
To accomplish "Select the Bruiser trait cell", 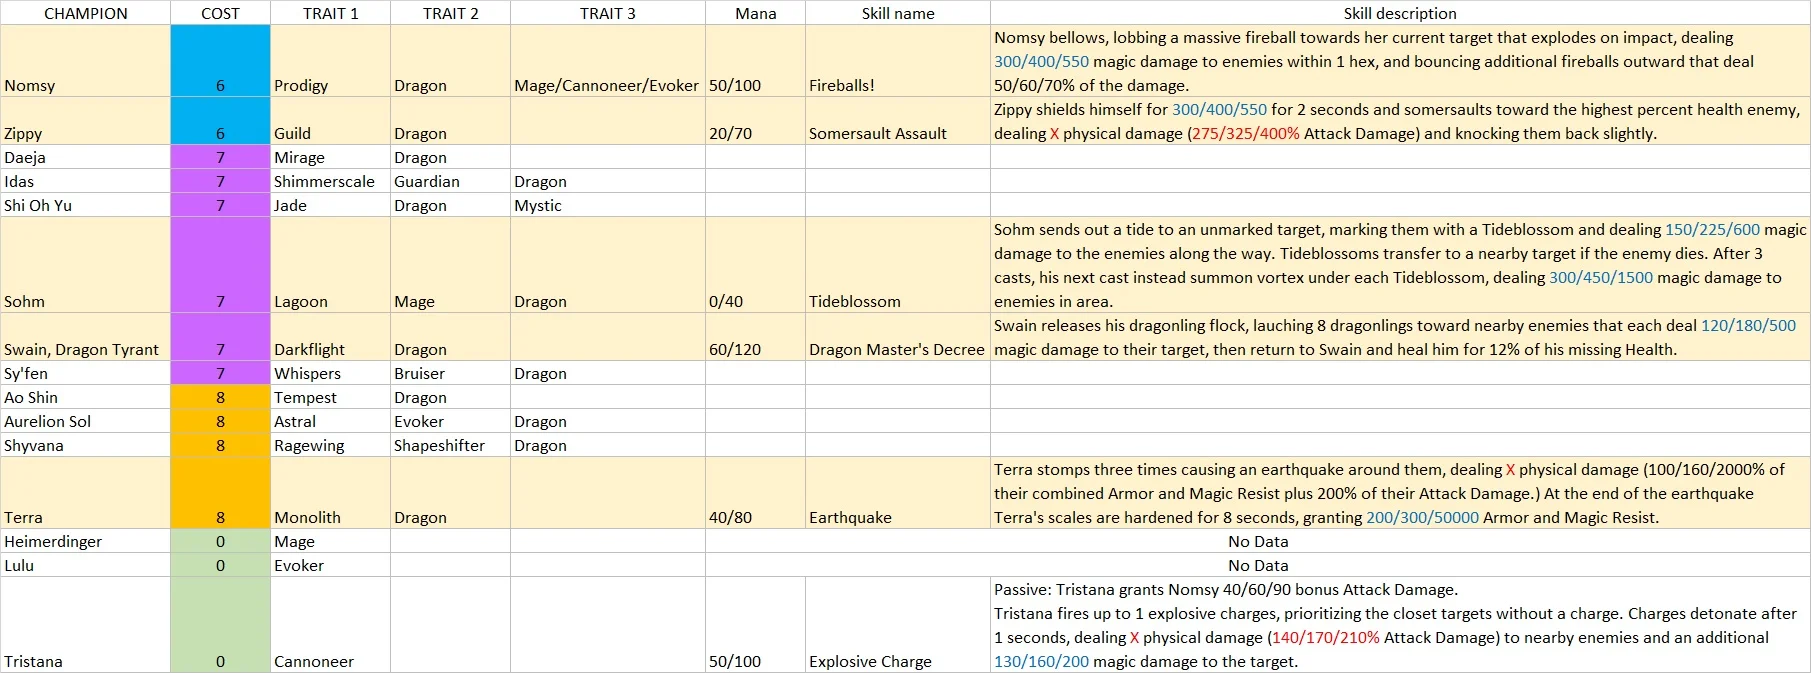I will [x=450, y=373].
